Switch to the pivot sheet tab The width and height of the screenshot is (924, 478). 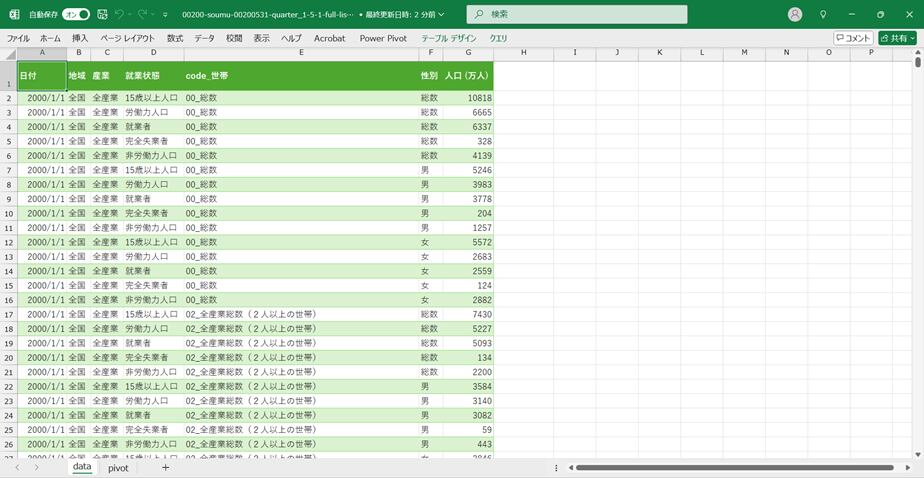[x=118, y=467]
